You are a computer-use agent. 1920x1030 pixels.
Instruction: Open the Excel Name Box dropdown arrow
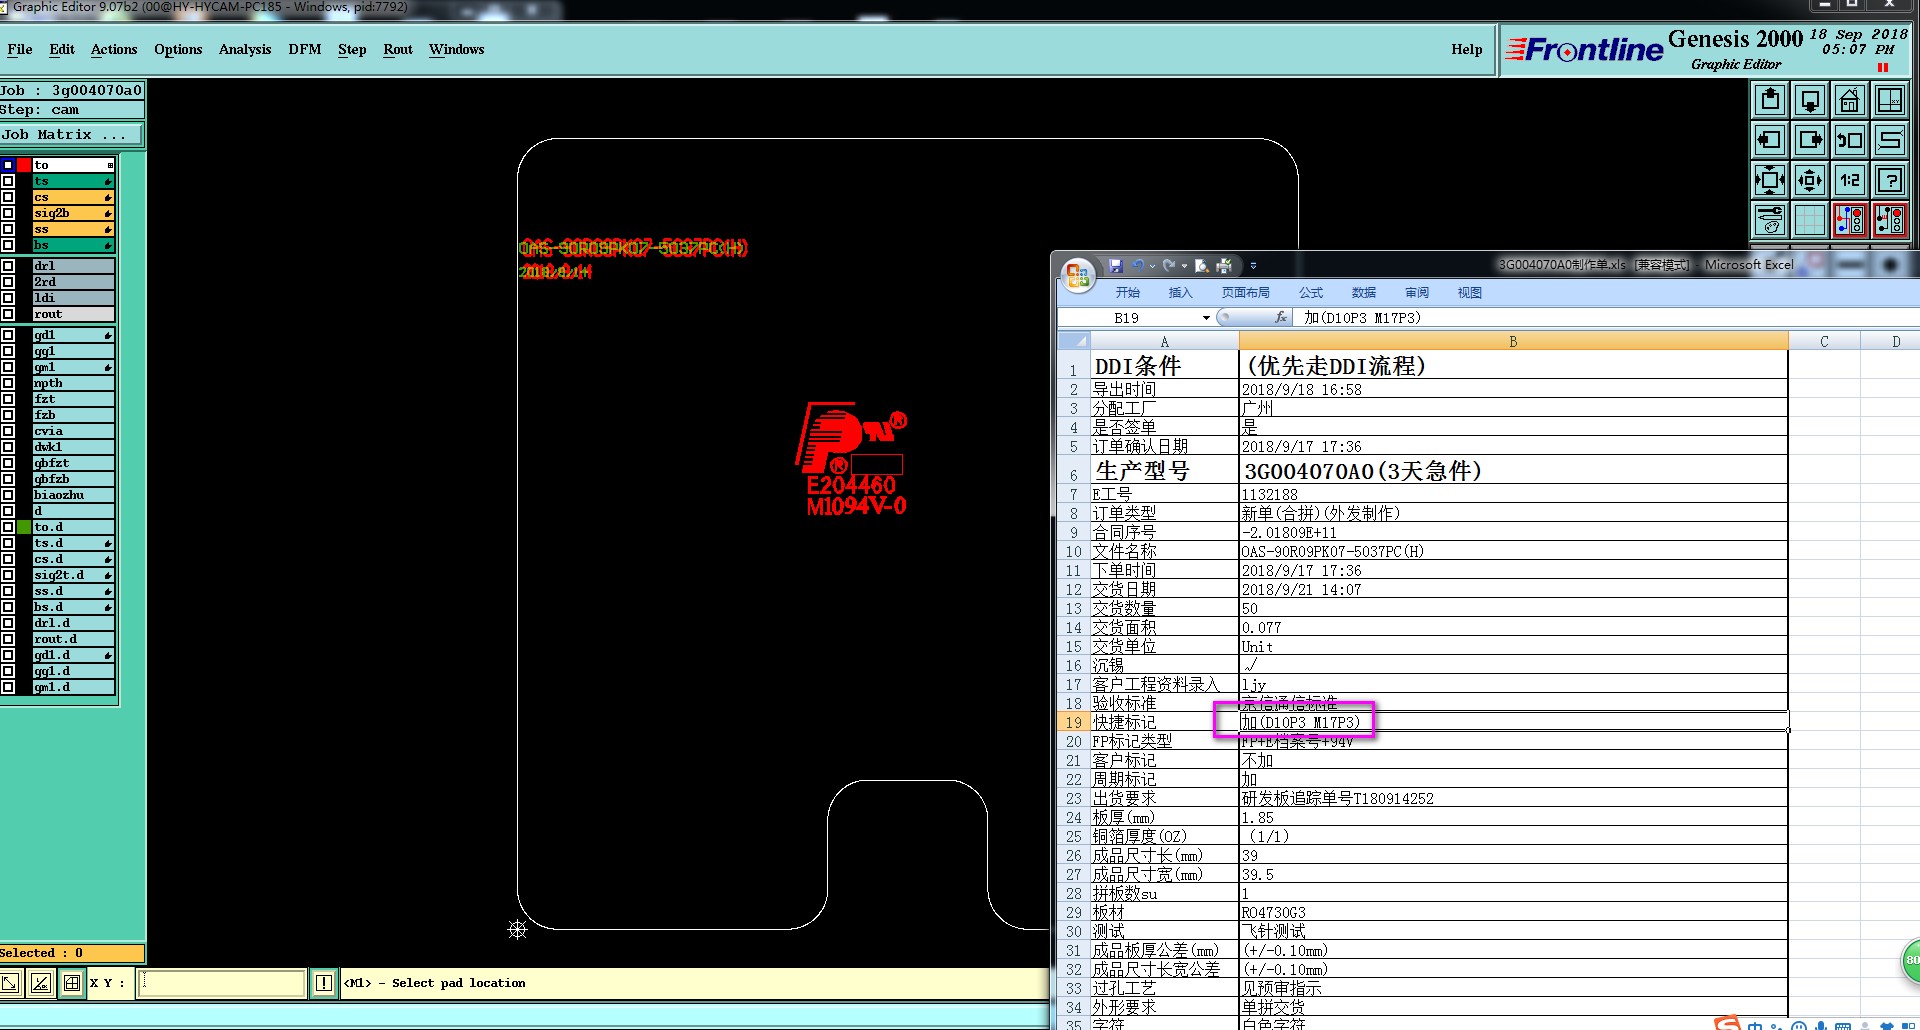pyautogui.click(x=1206, y=318)
